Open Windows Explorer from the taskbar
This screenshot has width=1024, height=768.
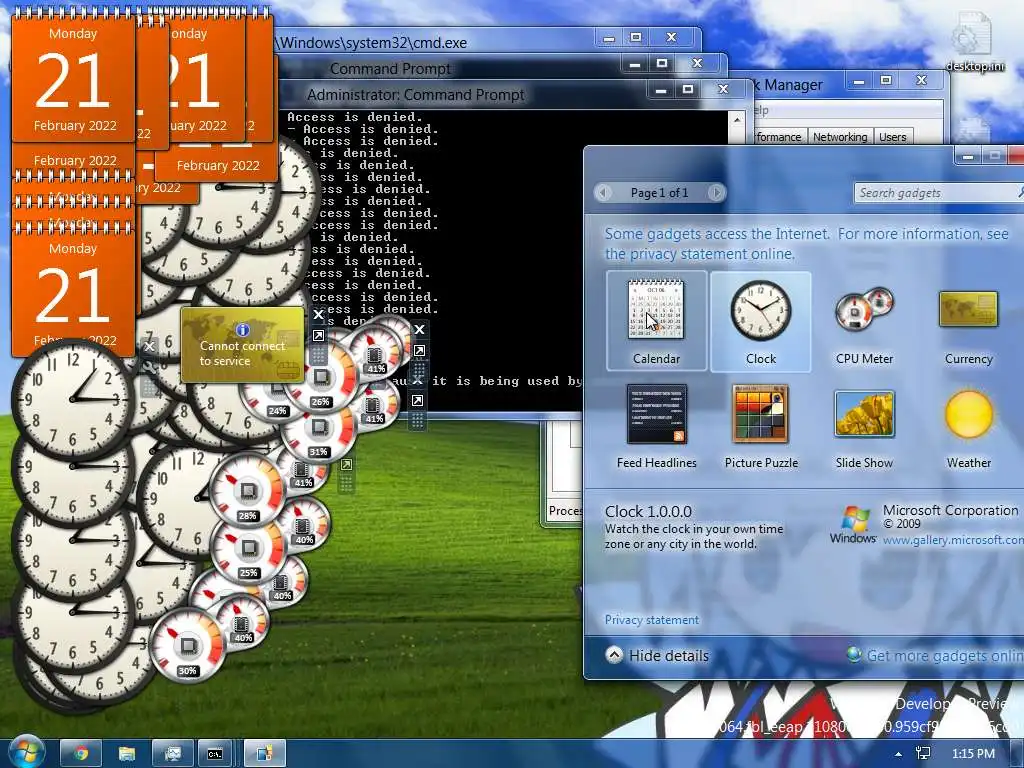pos(126,754)
